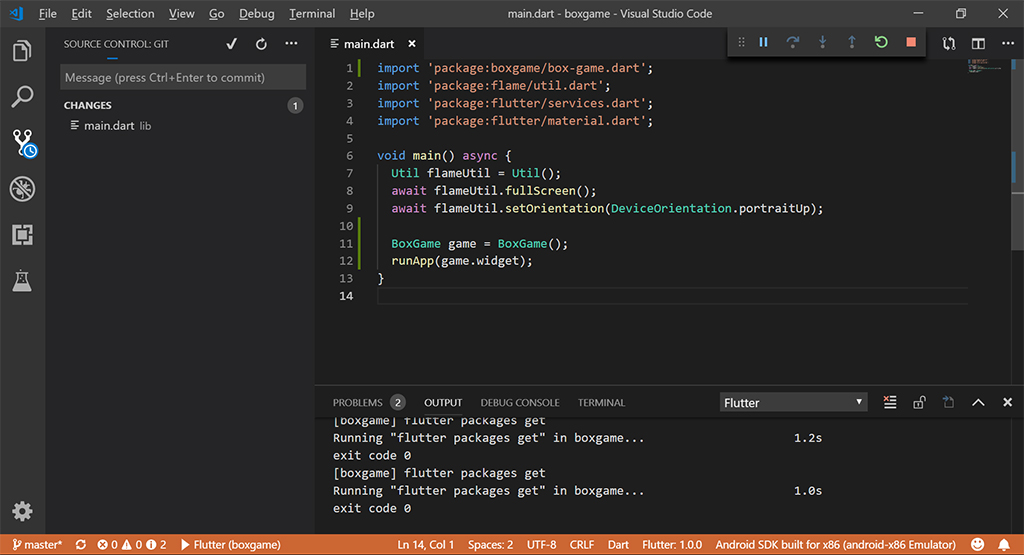Open the Test flask view
The height and width of the screenshot is (555, 1024).
22,281
